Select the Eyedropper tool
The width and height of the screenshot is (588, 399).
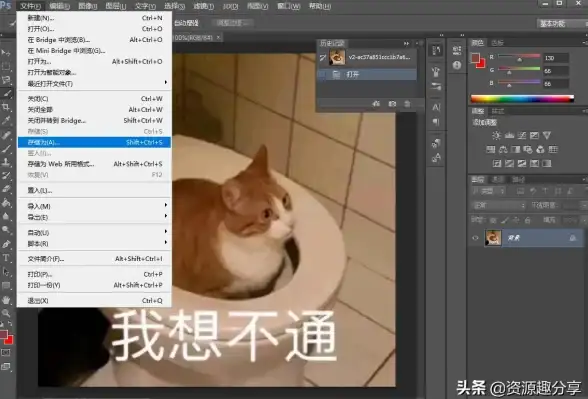pyautogui.click(x=6, y=120)
